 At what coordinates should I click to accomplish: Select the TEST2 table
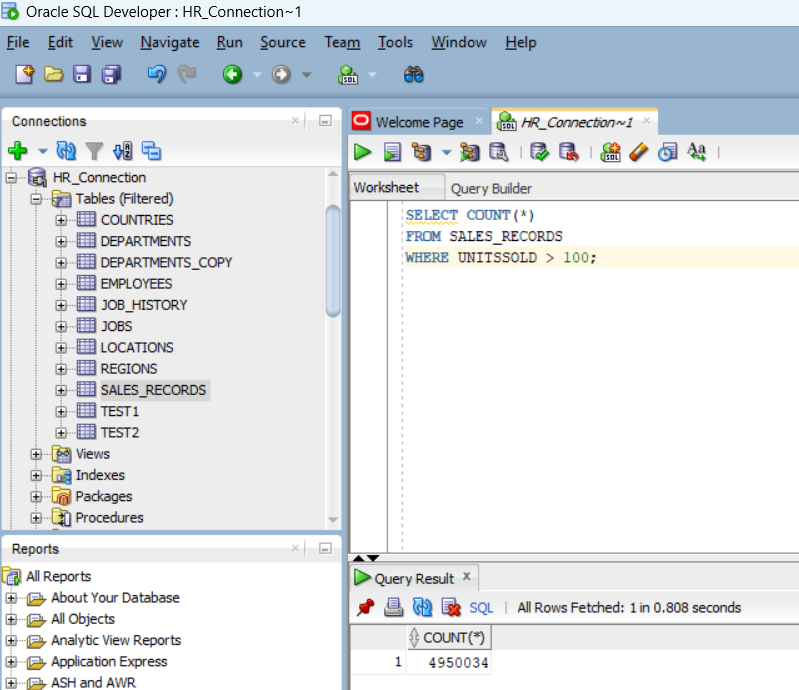coord(120,433)
